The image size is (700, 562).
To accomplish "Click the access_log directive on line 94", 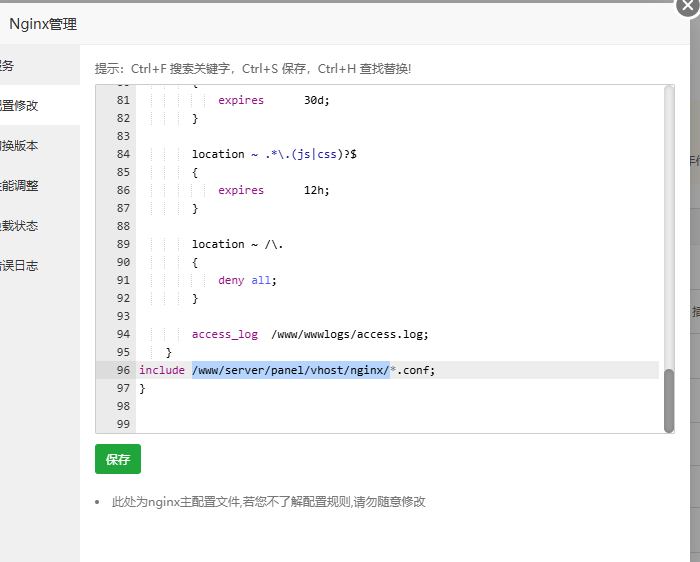I will pos(225,334).
